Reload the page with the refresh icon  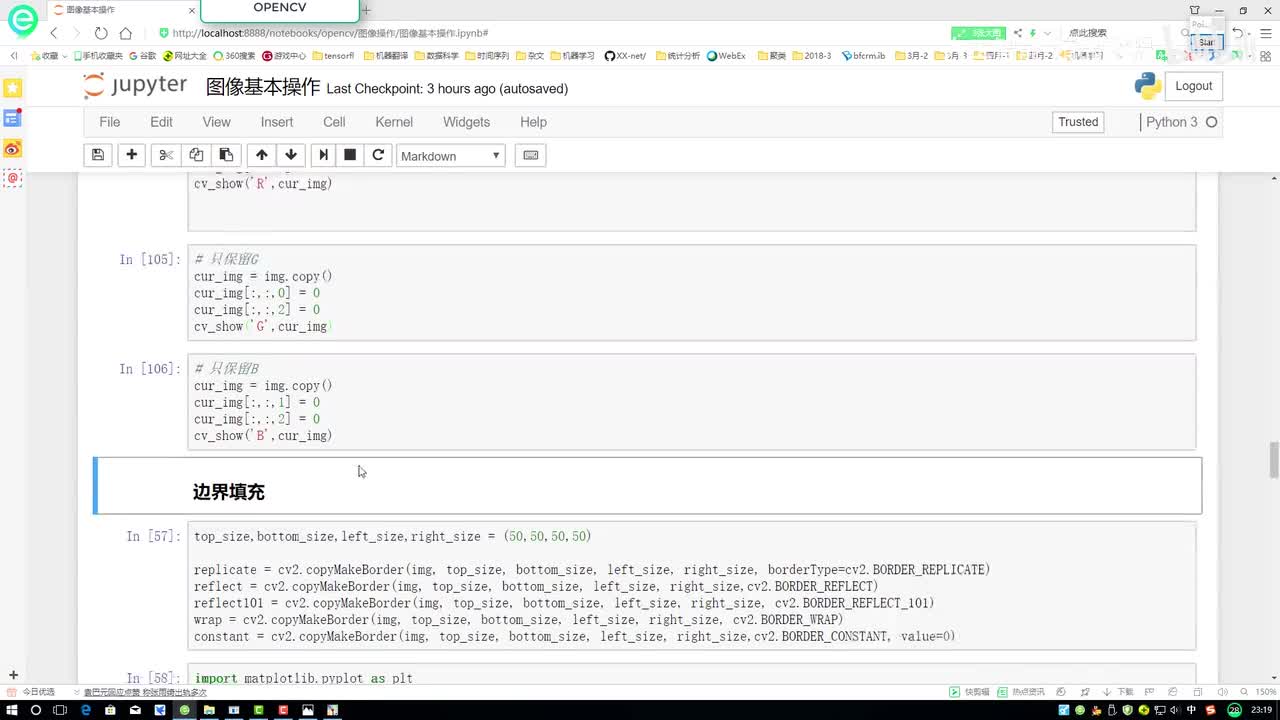[x=101, y=33]
